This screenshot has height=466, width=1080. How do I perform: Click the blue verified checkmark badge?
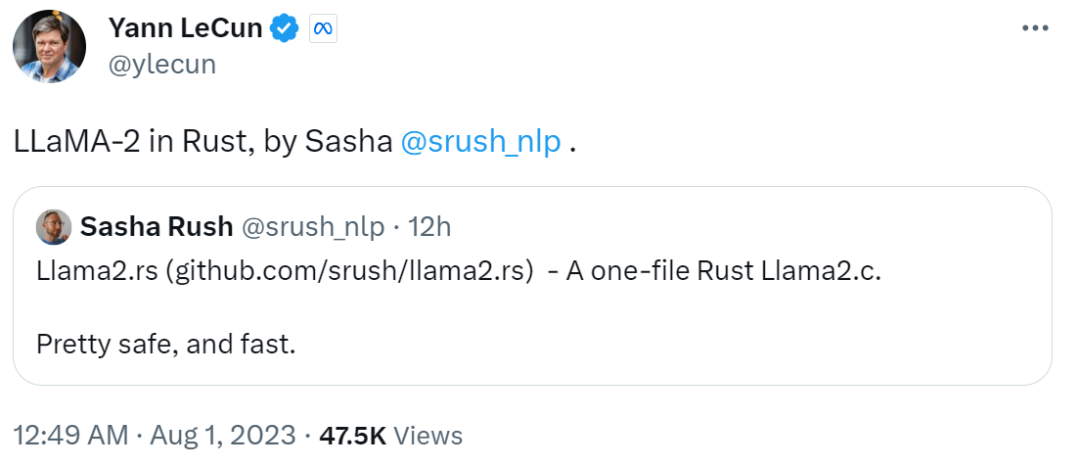(286, 30)
